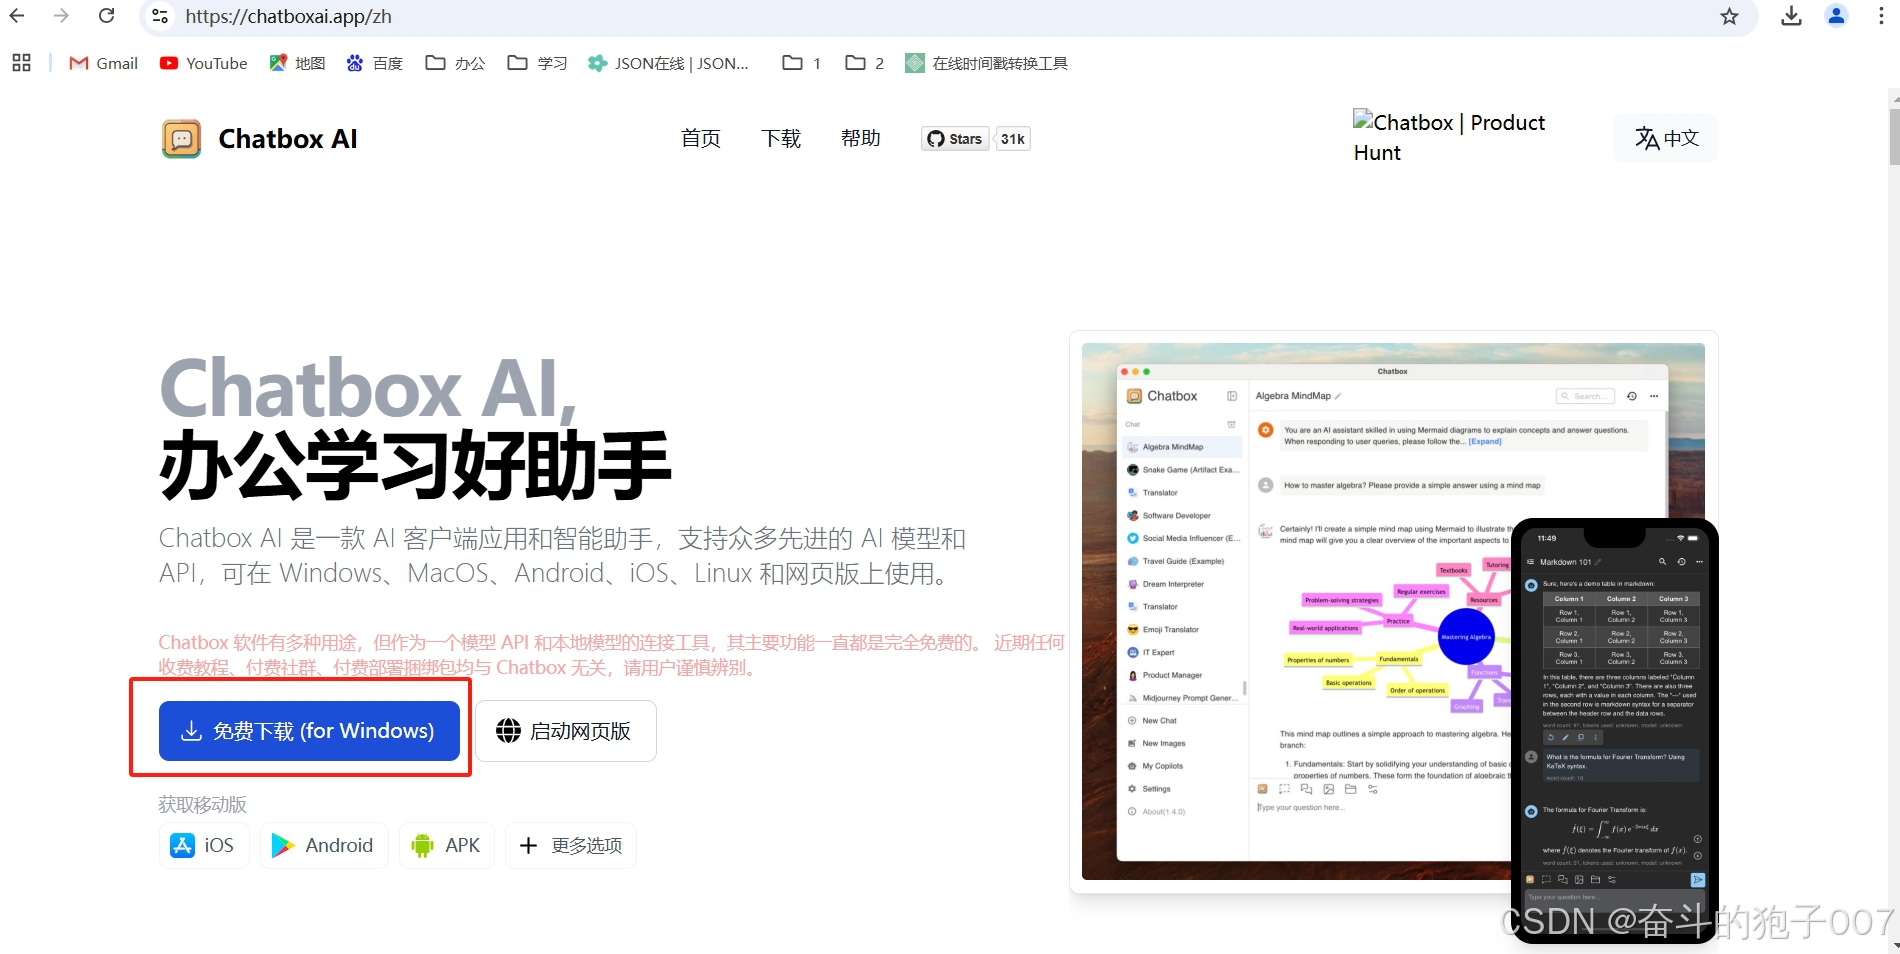This screenshot has width=1900, height=954.
Task: Open the browser three-dot menu
Action: click(x=1881, y=16)
